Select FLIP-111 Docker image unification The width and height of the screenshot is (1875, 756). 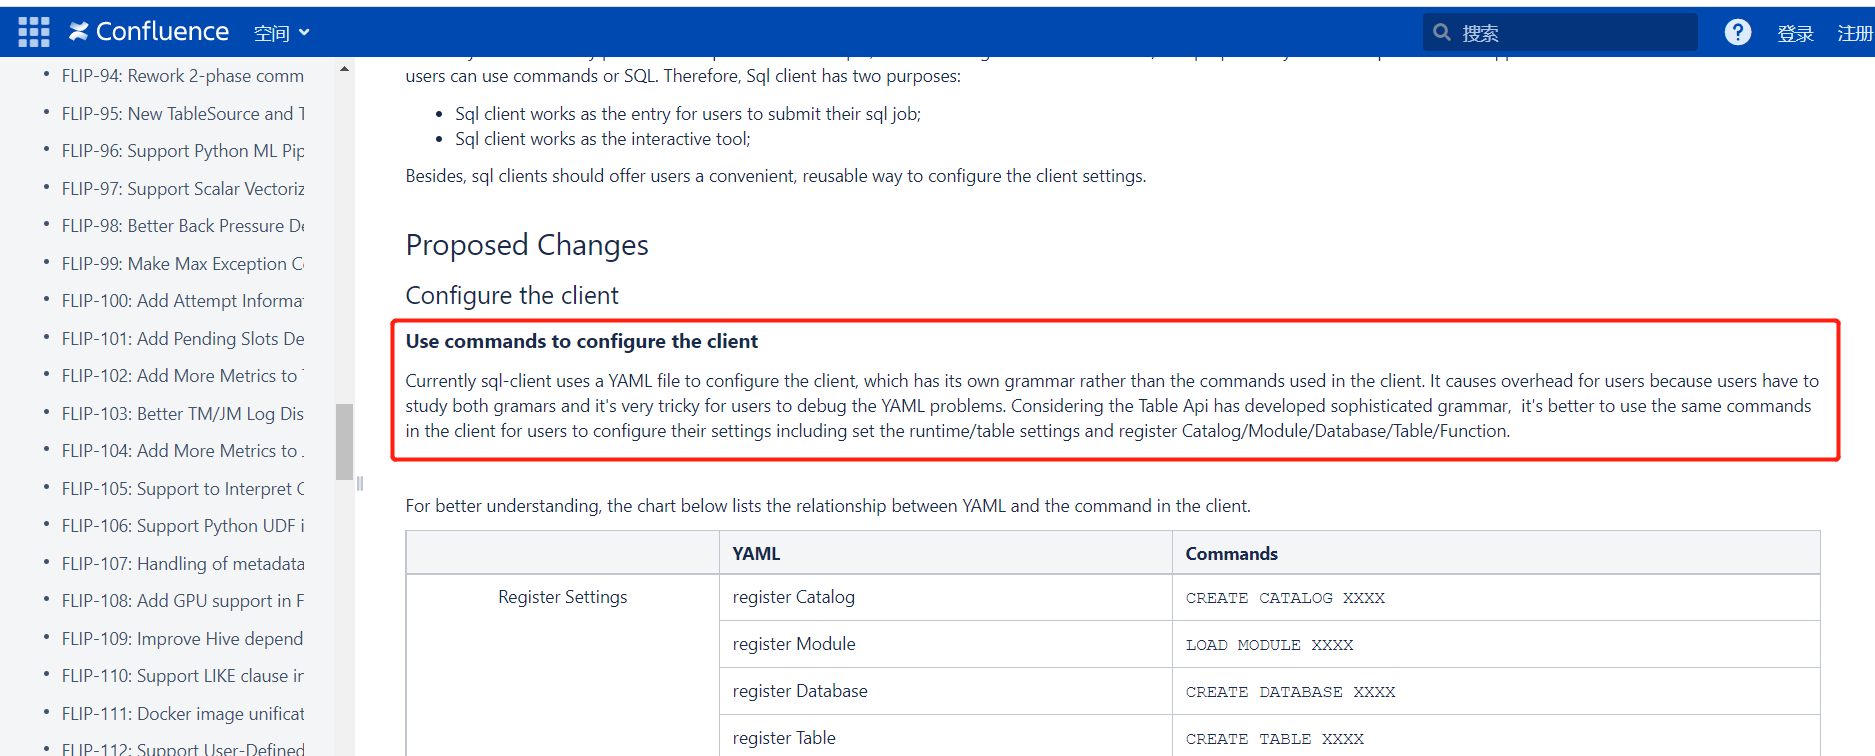click(x=182, y=714)
